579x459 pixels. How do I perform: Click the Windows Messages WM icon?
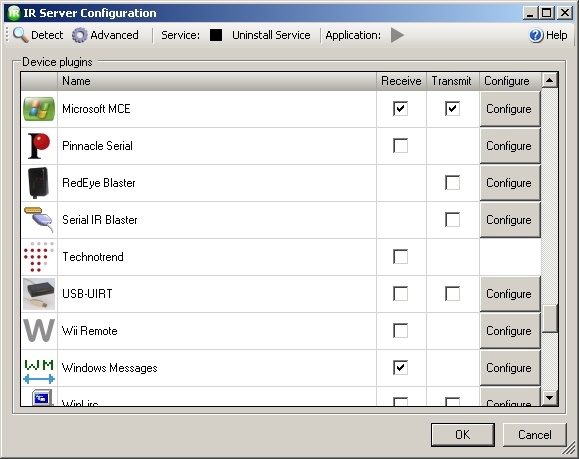click(39, 371)
